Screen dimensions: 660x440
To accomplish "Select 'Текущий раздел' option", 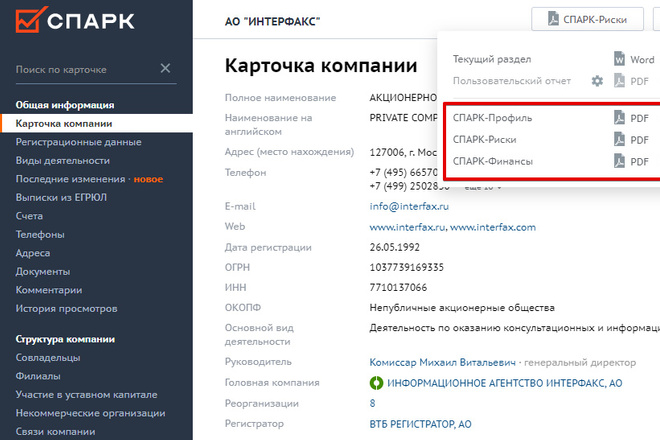I will pyautogui.click(x=492, y=59).
